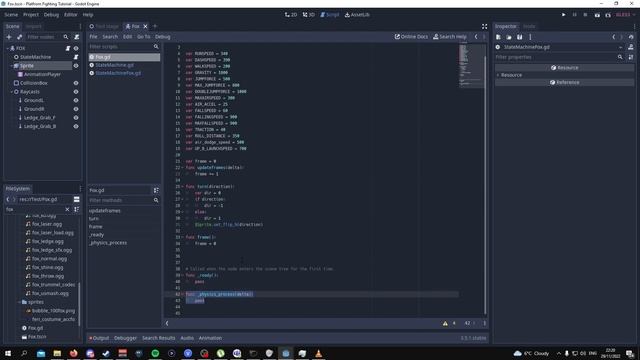Pause the running scene
Image resolution: width=640 pixels, height=360 pixels.
pyautogui.click(x=574, y=15)
